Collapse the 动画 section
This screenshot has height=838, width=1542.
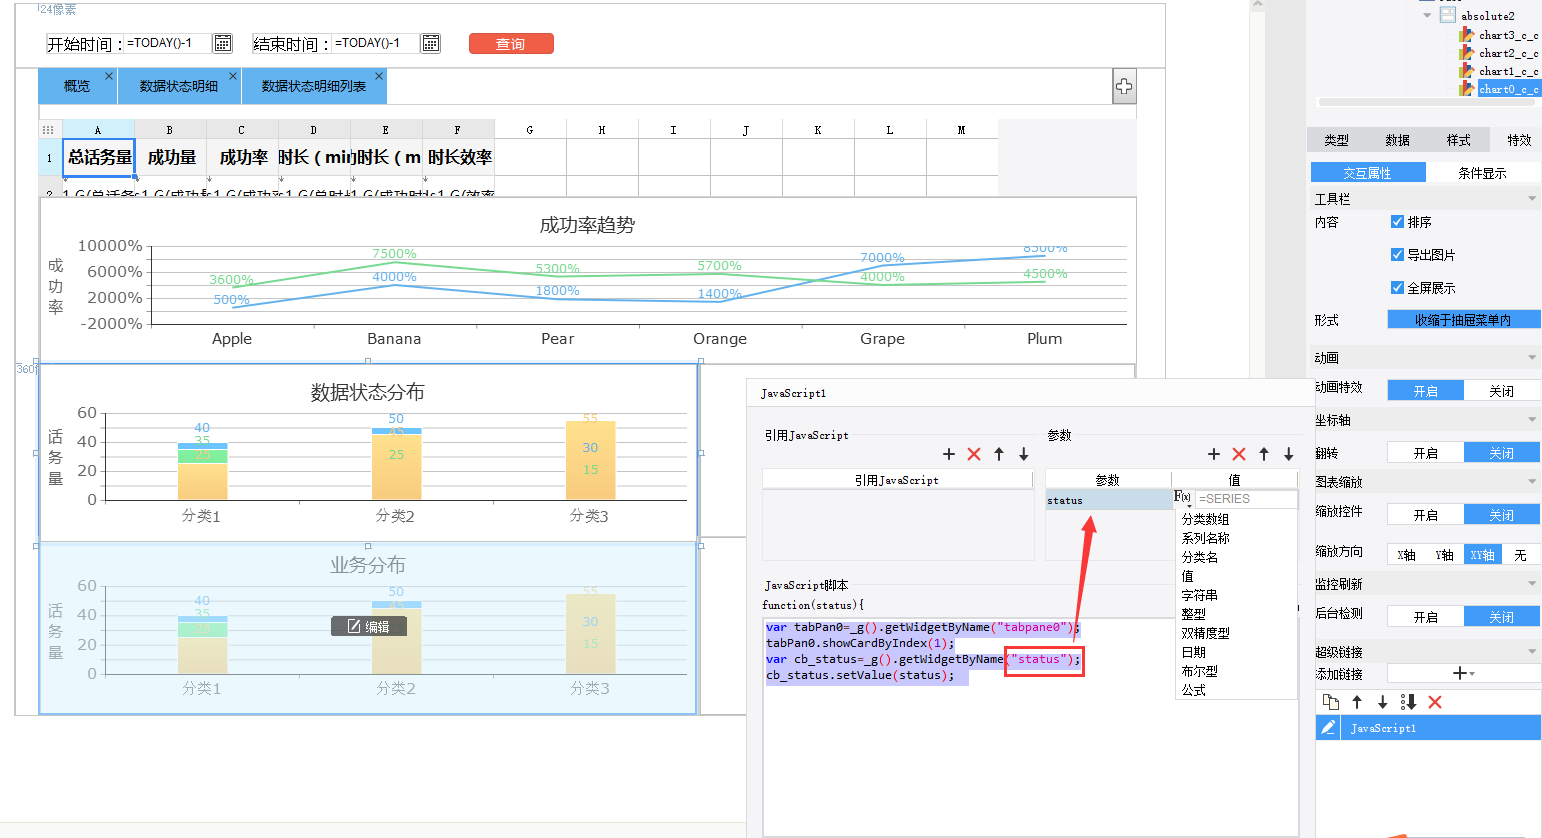point(1532,358)
